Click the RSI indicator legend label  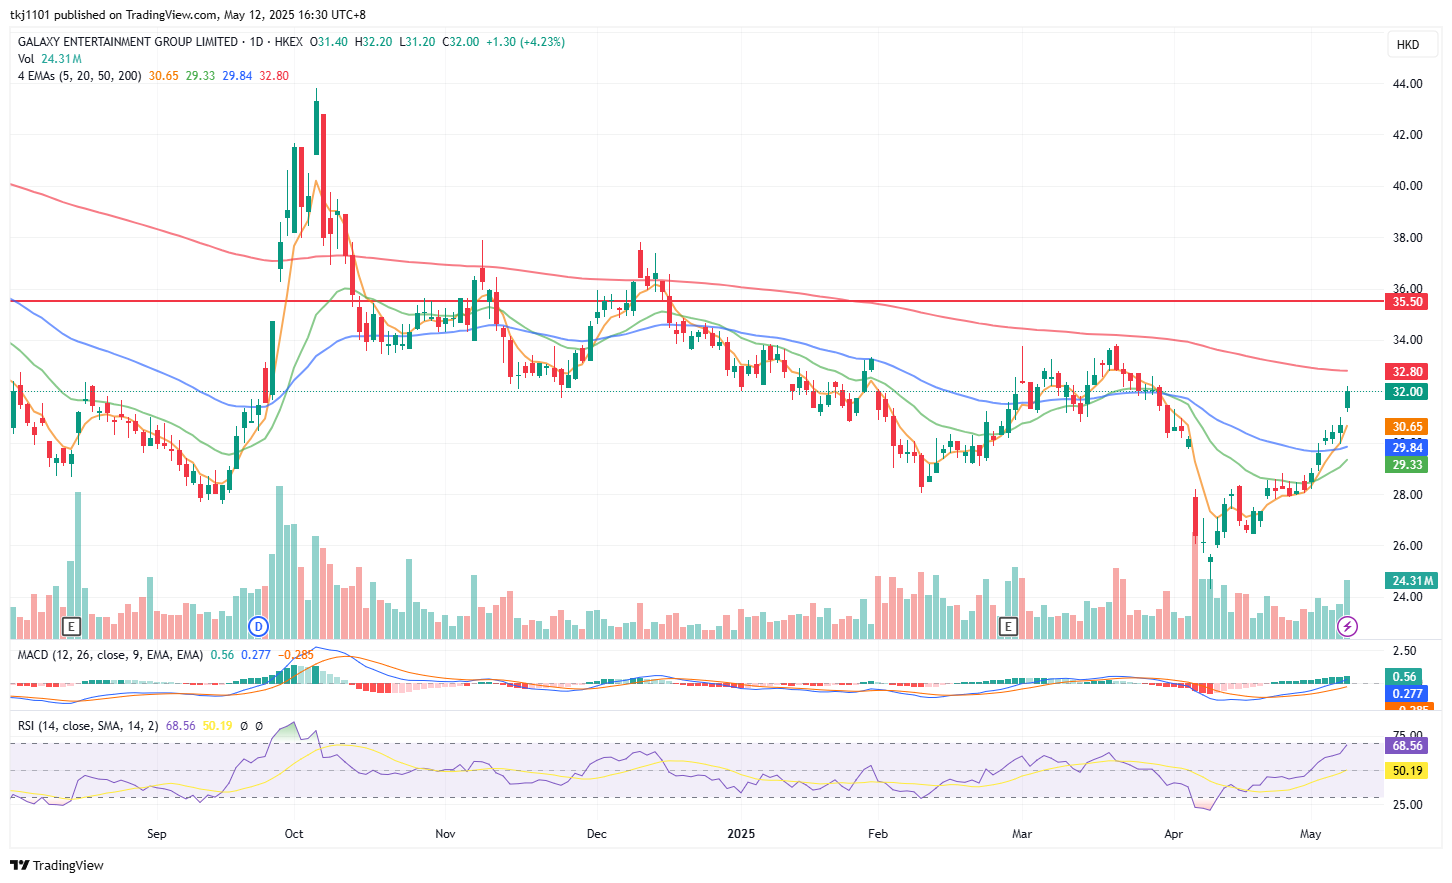click(88, 726)
